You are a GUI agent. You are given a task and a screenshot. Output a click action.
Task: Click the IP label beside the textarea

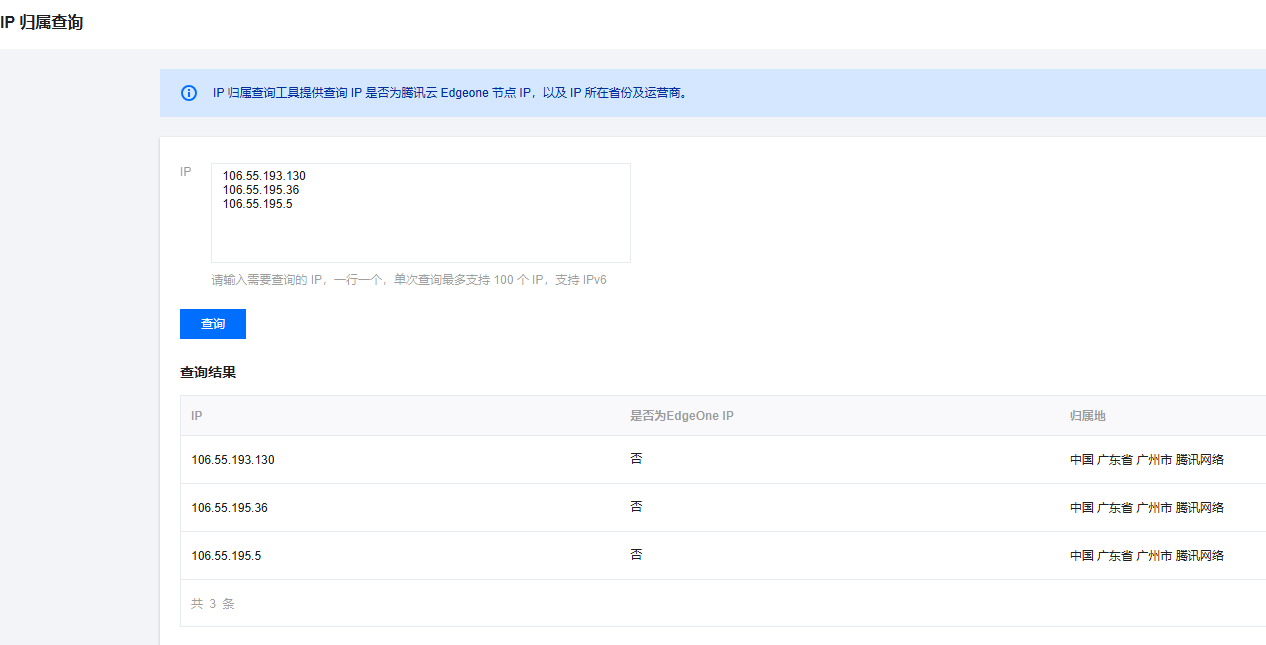click(186, 172)
